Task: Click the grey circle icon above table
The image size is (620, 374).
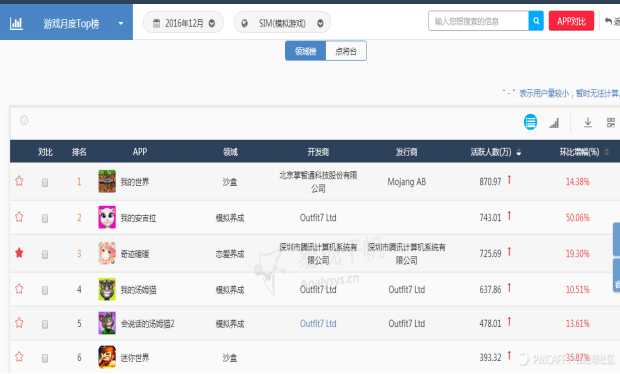Action: pos(24,120)
